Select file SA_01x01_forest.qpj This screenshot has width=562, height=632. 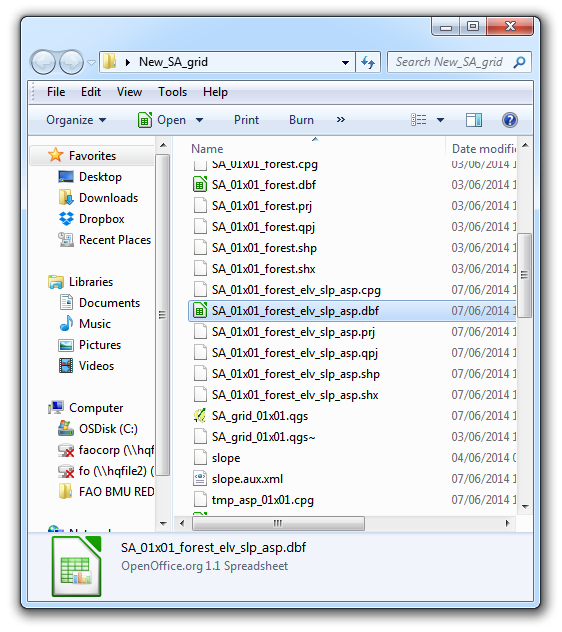263,227
